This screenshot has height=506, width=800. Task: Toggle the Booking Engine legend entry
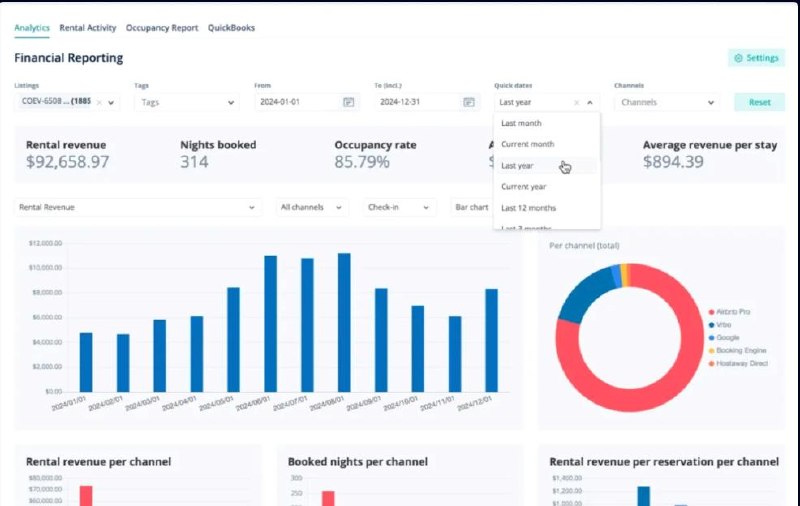tap(737, 350)
